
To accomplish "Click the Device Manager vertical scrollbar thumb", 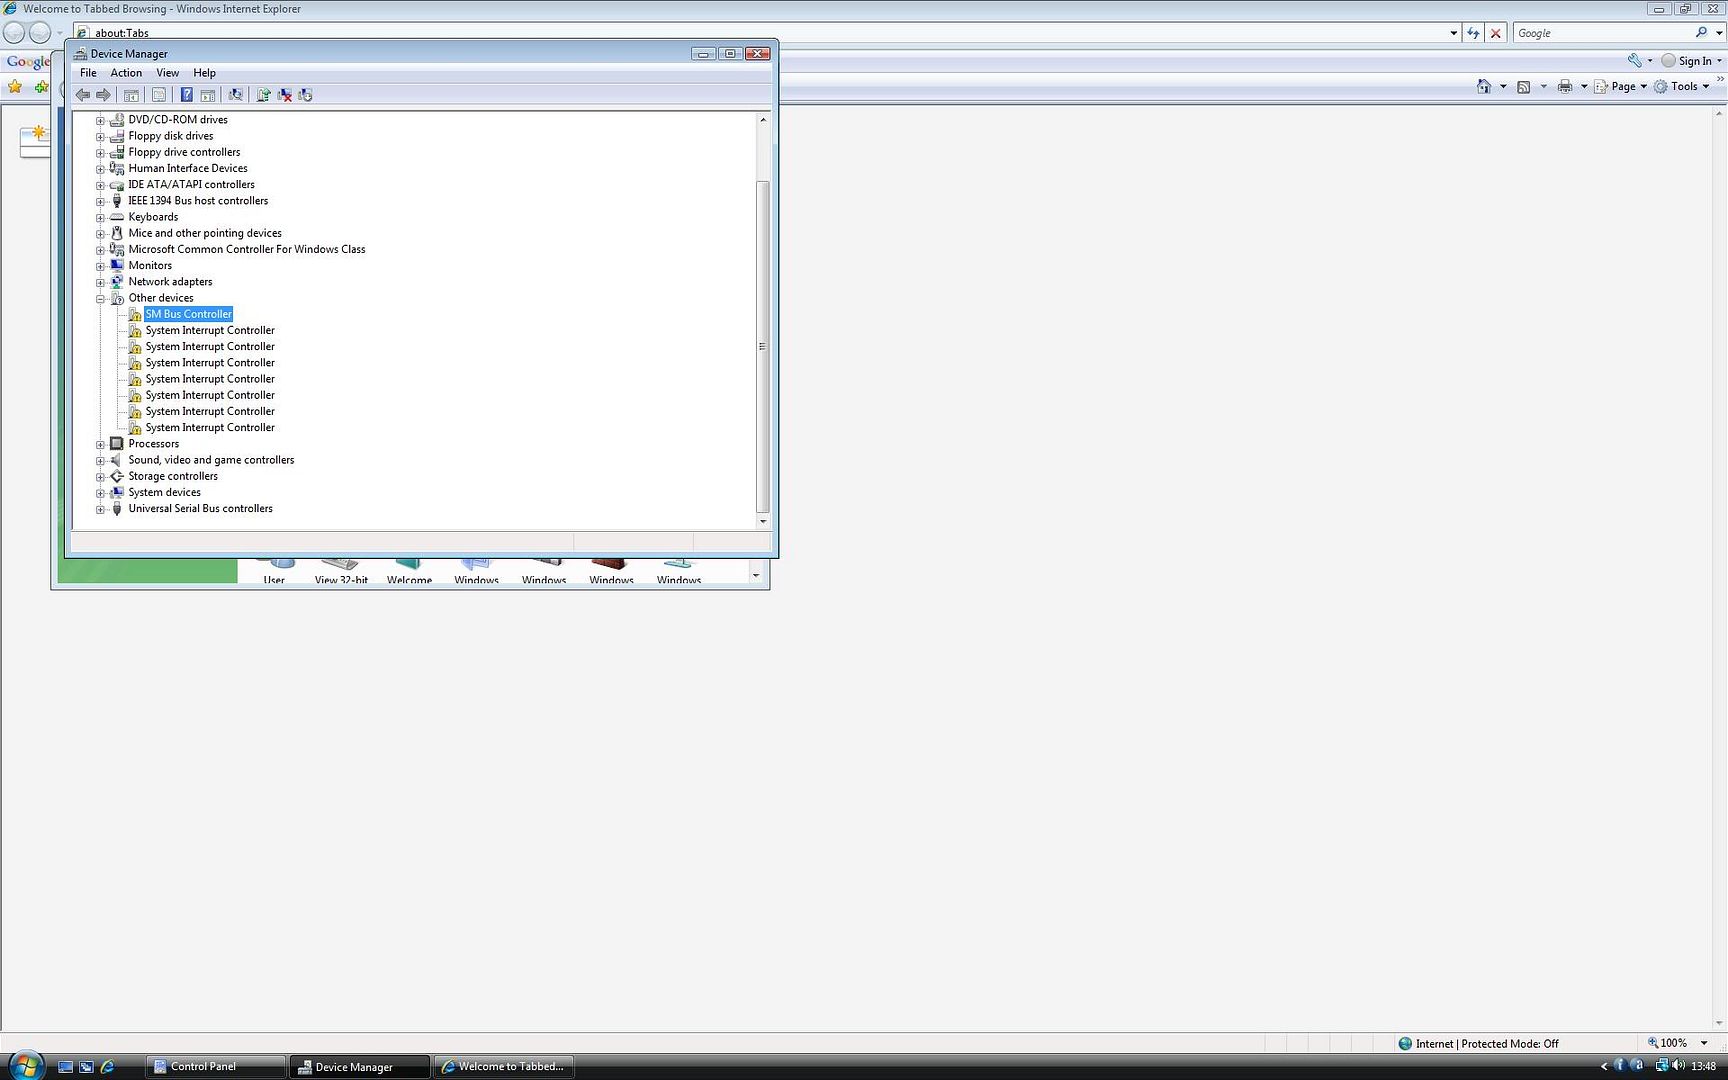I will (x=763, y=346).
